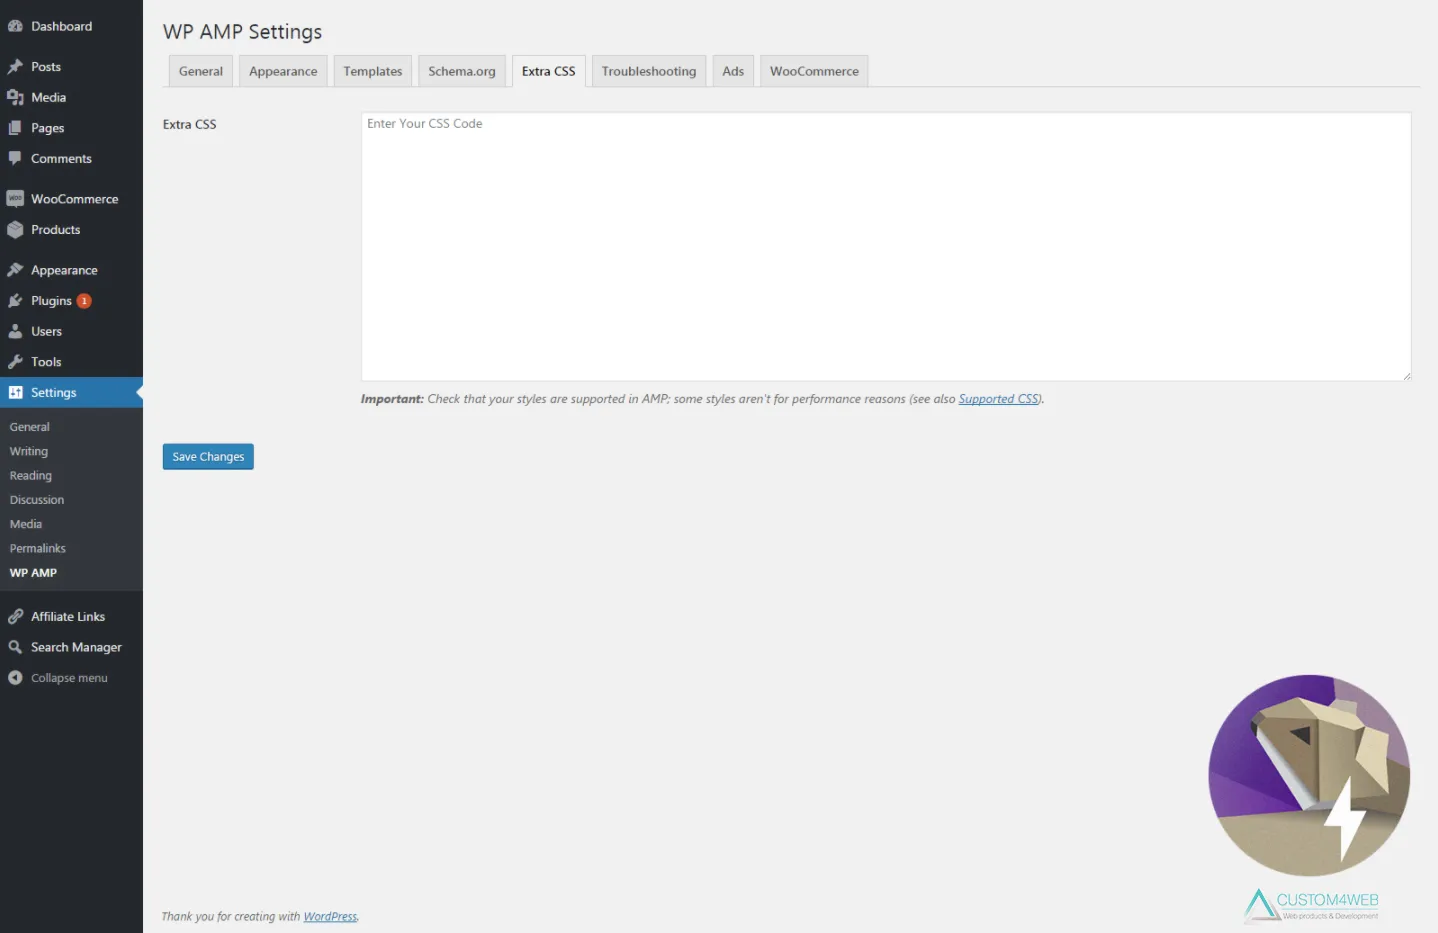Click the Pages document icon

point(16,128)
